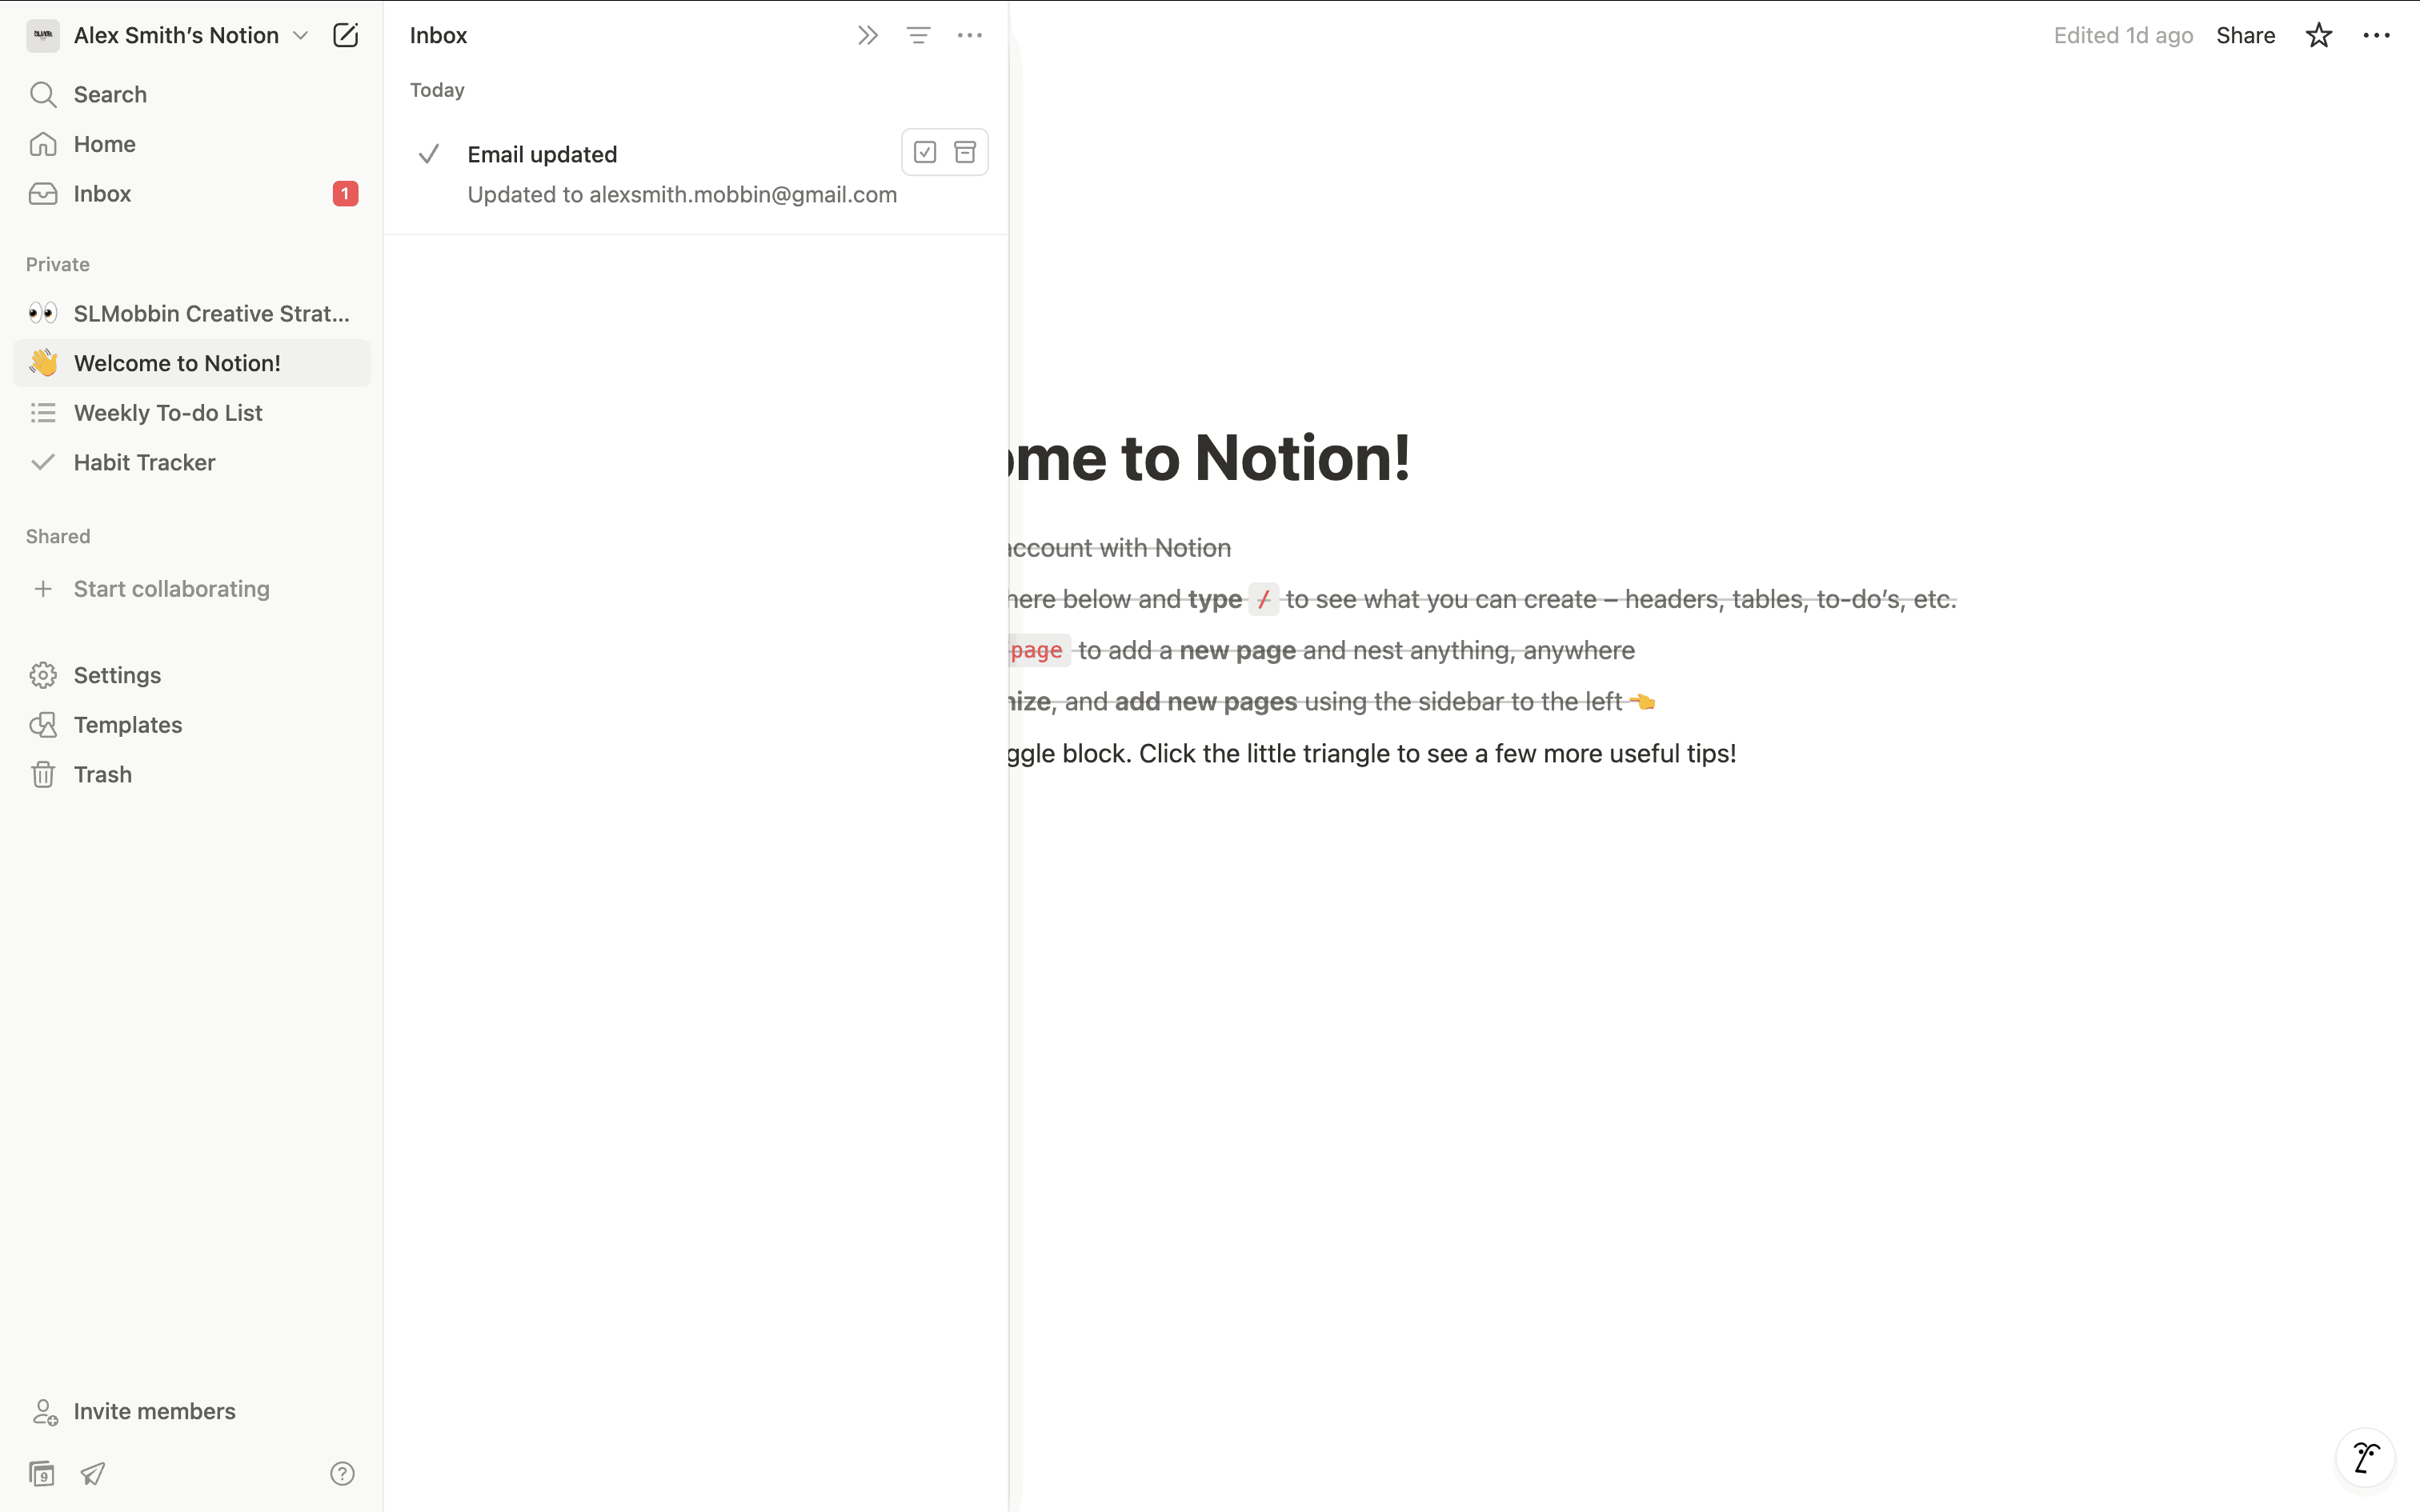This screenshot has height=1512, width=2420.
Task: Open help question mark icon
Action: click(x=342, y=1473)
